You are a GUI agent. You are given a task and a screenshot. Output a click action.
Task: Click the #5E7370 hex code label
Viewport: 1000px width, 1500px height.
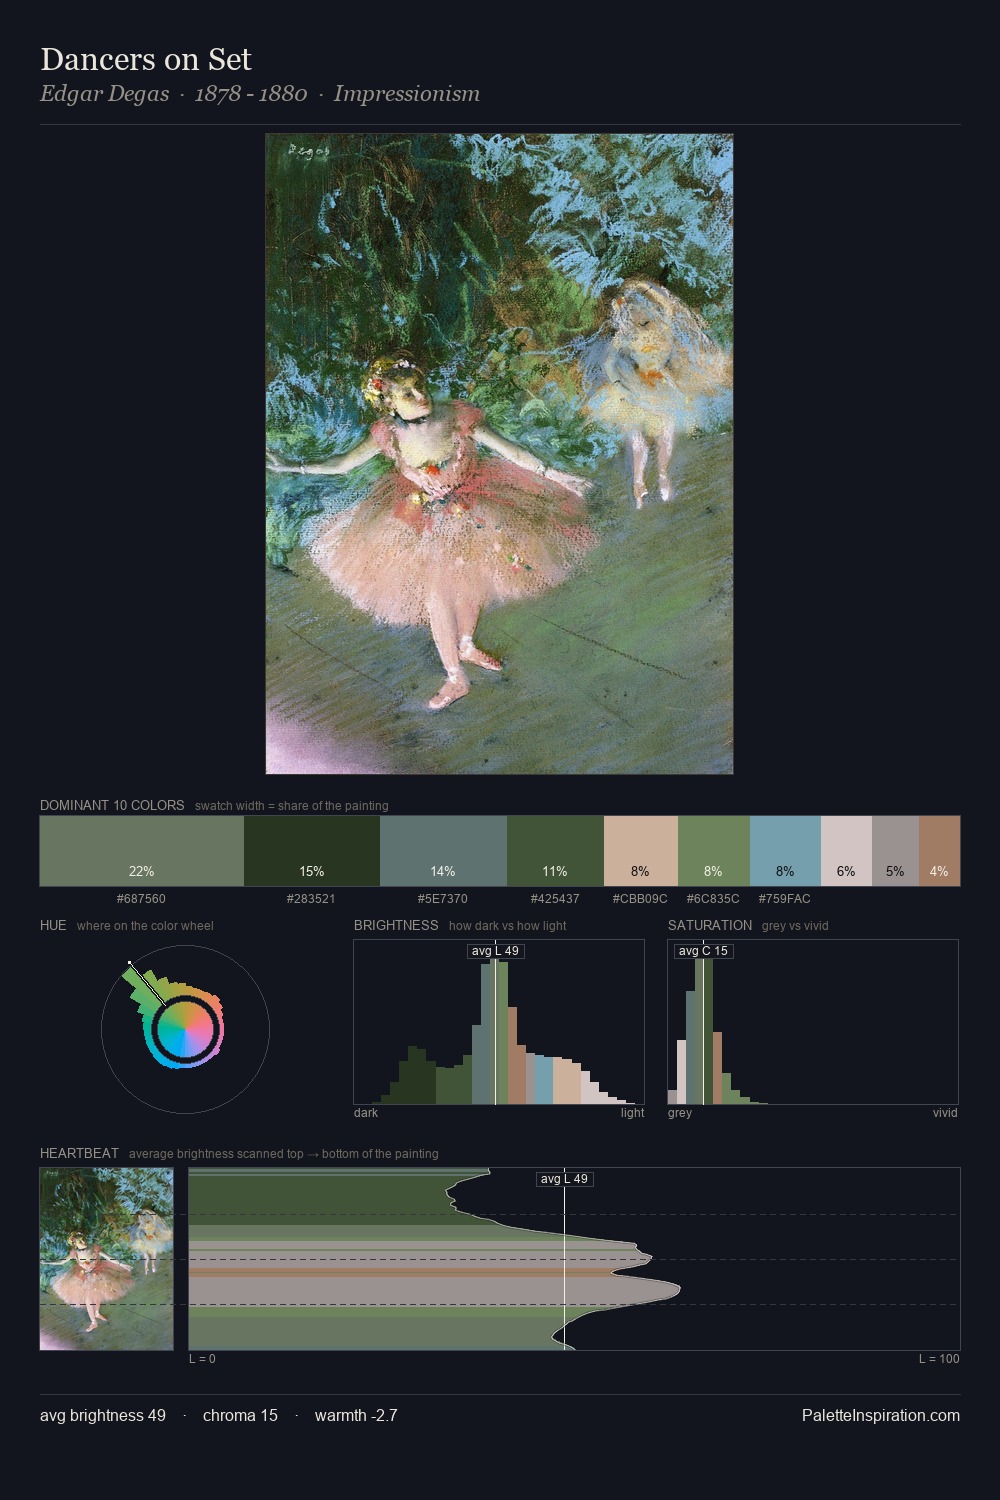pyautogui.click(x=443, y=899)
